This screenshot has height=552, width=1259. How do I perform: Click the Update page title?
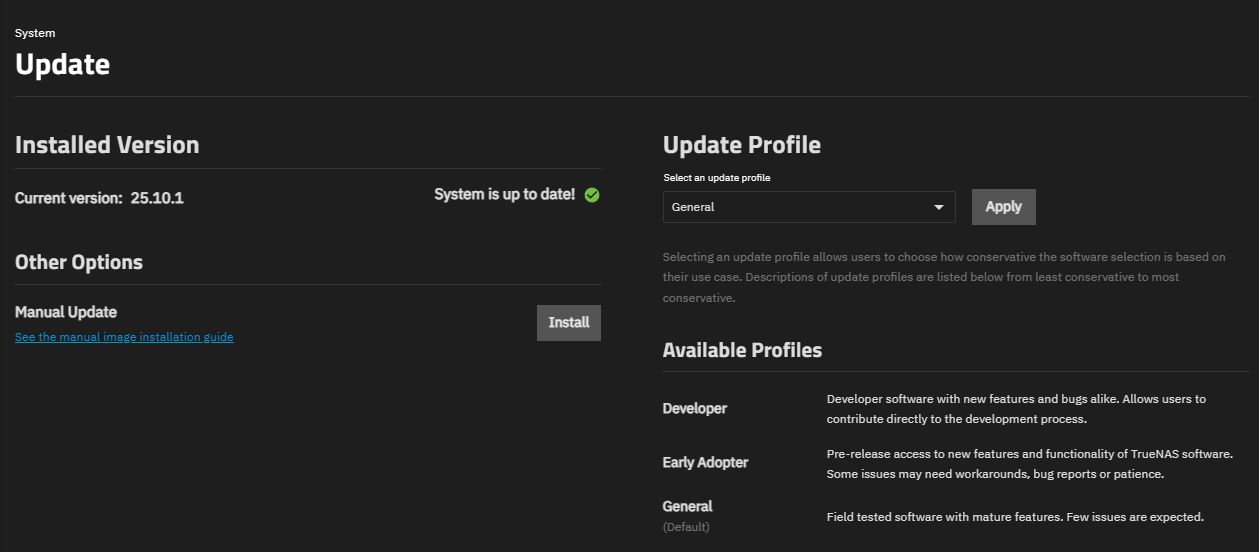(62, 65)
